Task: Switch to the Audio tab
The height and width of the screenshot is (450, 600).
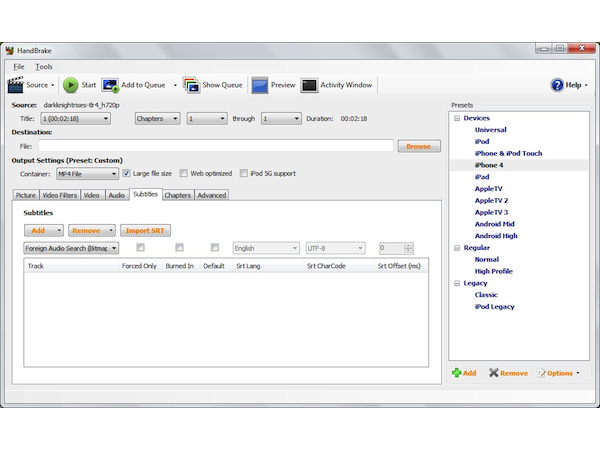Action: (x=117, y=195)
